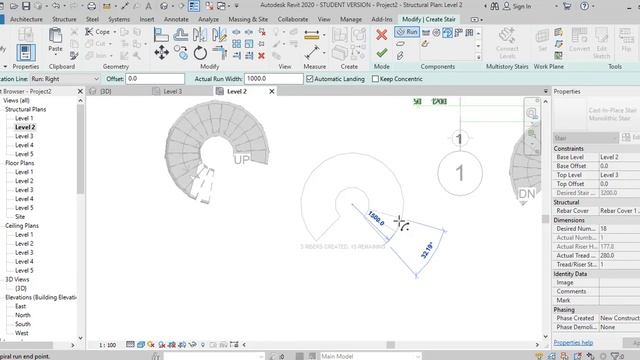Viewport: 640px width, 360px height.
Task: Click the Detail Level icon in view control bar
Action: click(130, 345)
